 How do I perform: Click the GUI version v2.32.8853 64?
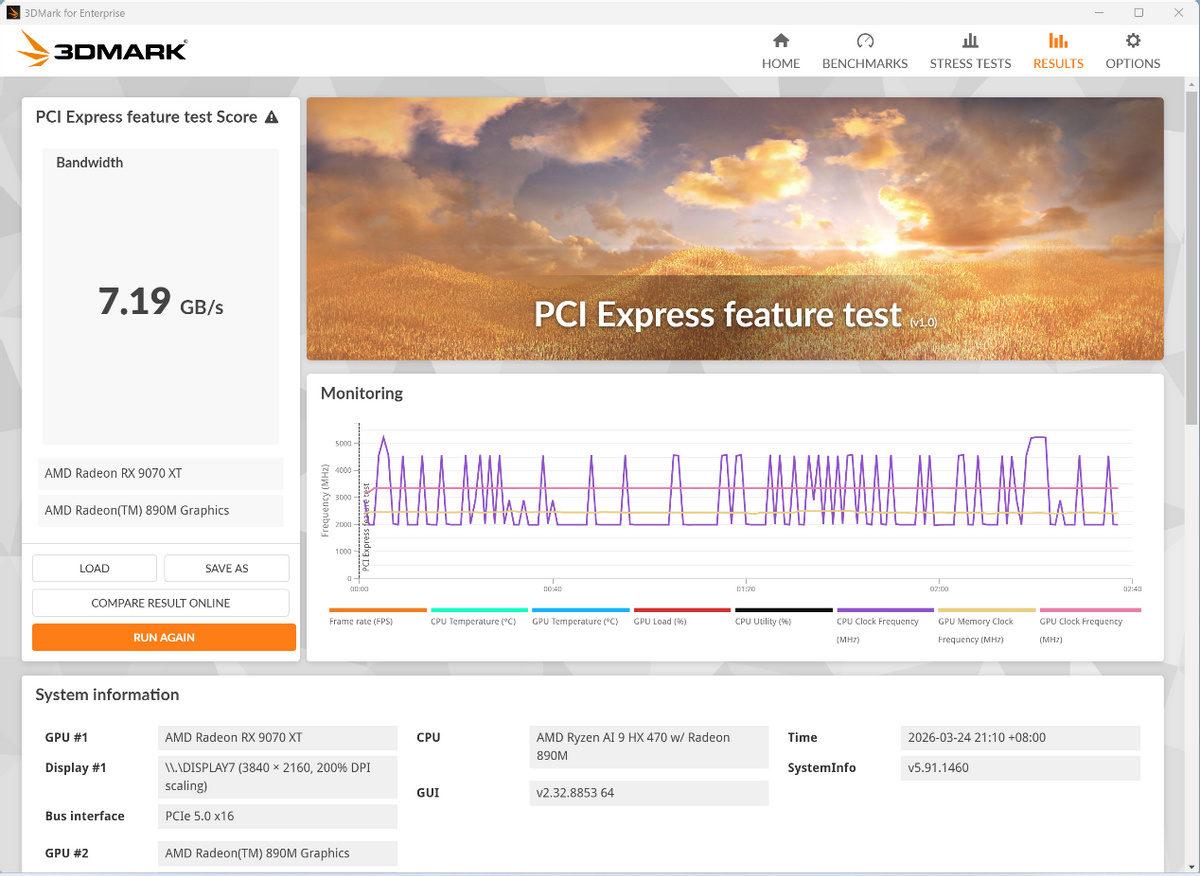click(649, 793)
